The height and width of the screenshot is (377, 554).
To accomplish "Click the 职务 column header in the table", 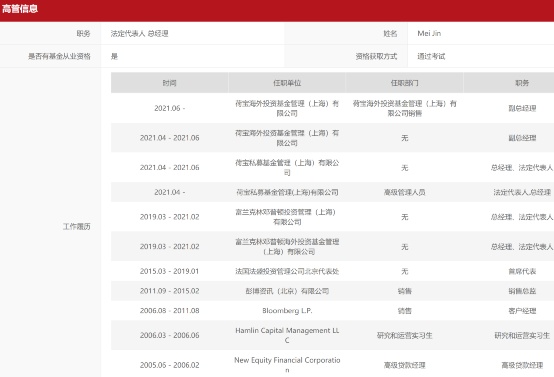I will 522,83.
